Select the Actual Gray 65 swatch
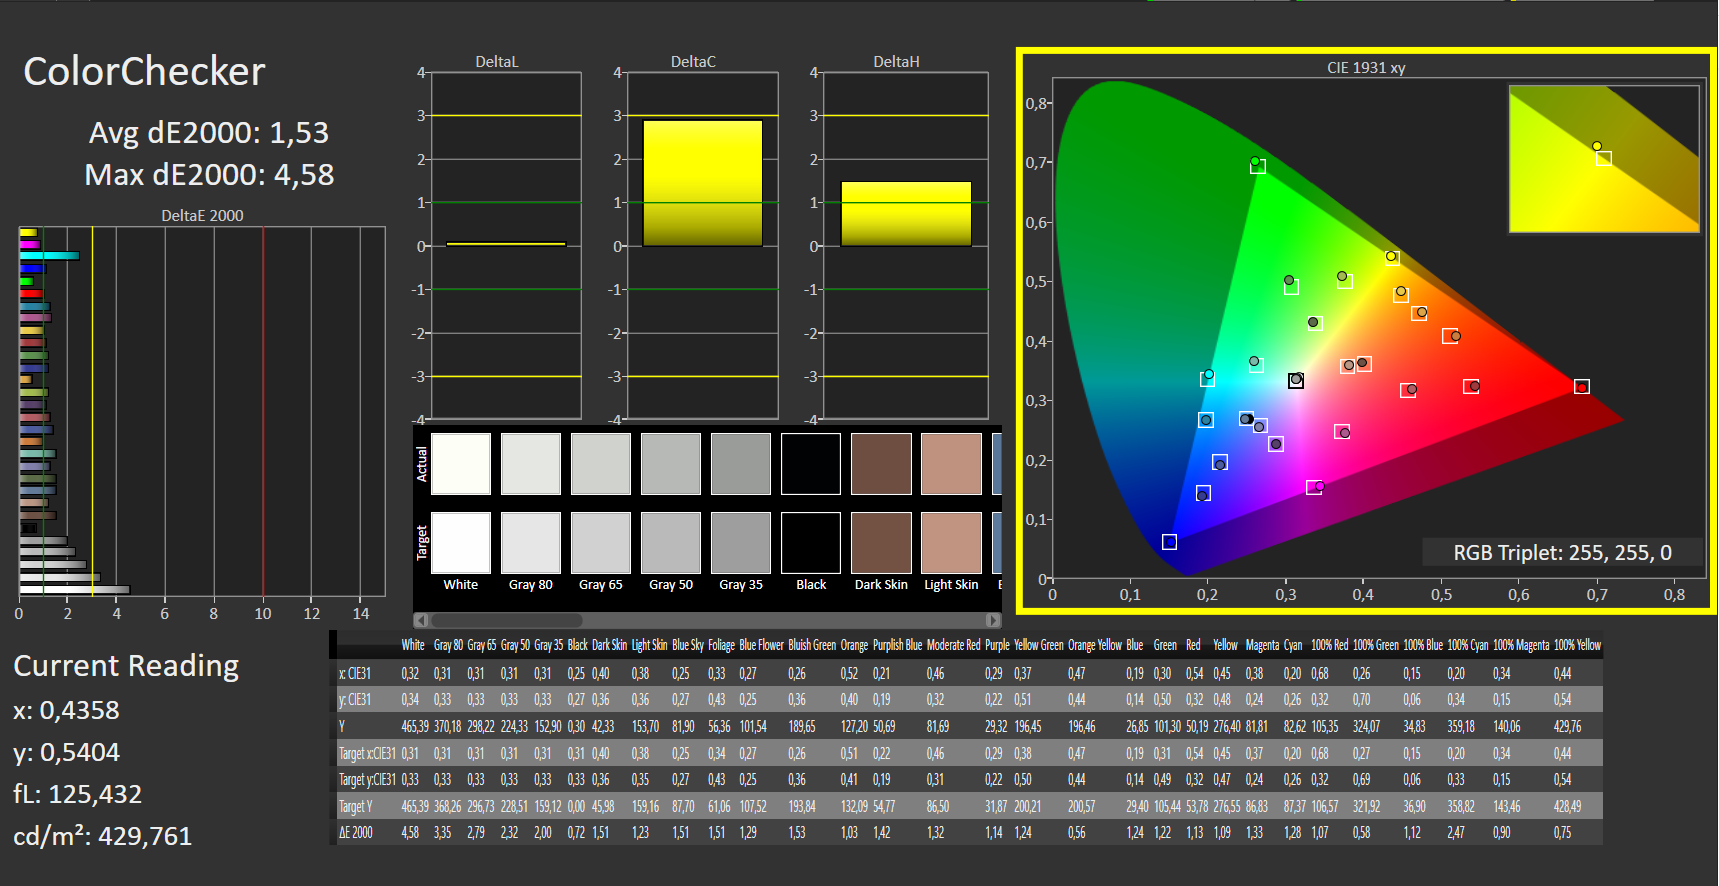Viewport: 1719px width, 886px height. click(x=601, y=464)
